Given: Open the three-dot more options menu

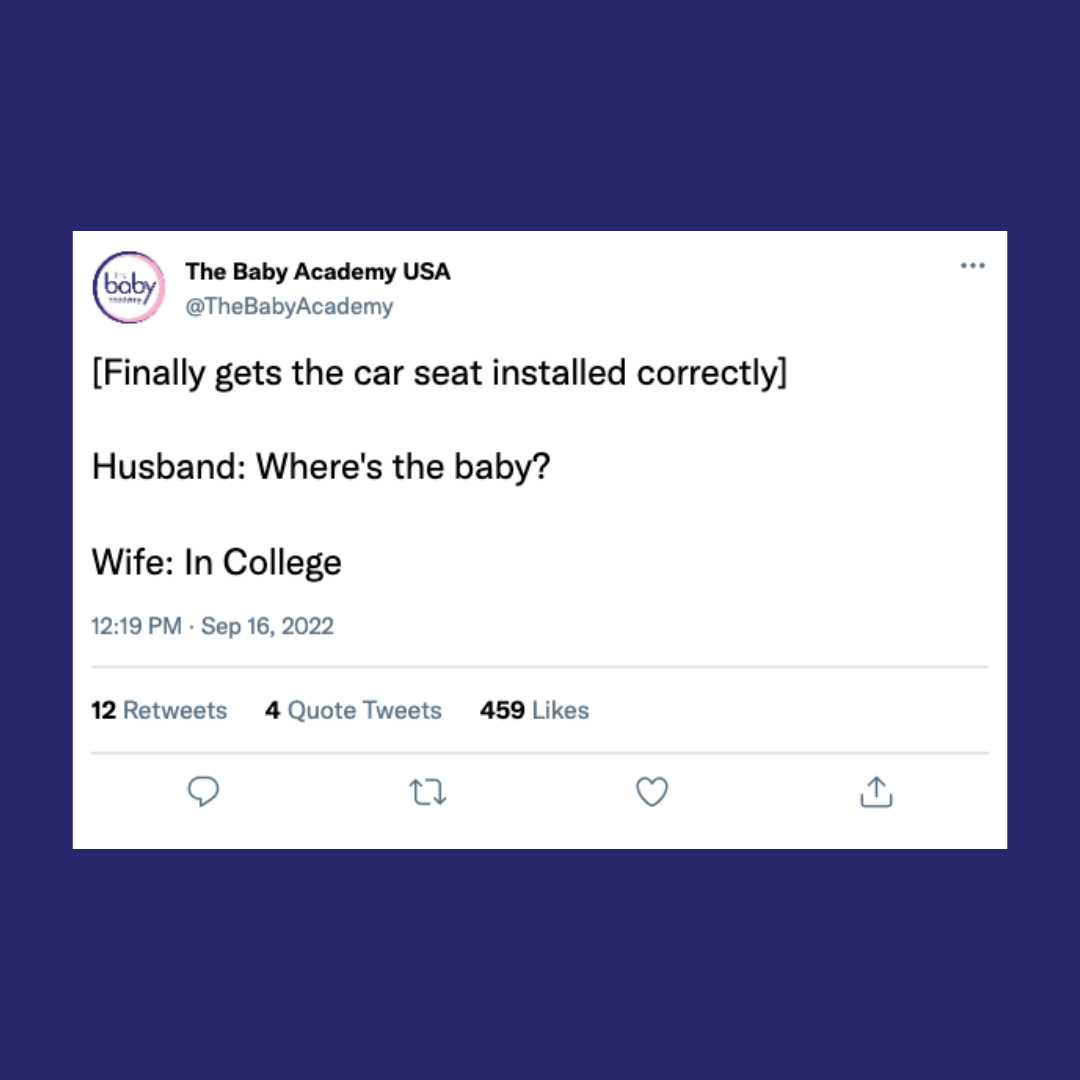Looking at the screenshot, I should coord(973,265).
